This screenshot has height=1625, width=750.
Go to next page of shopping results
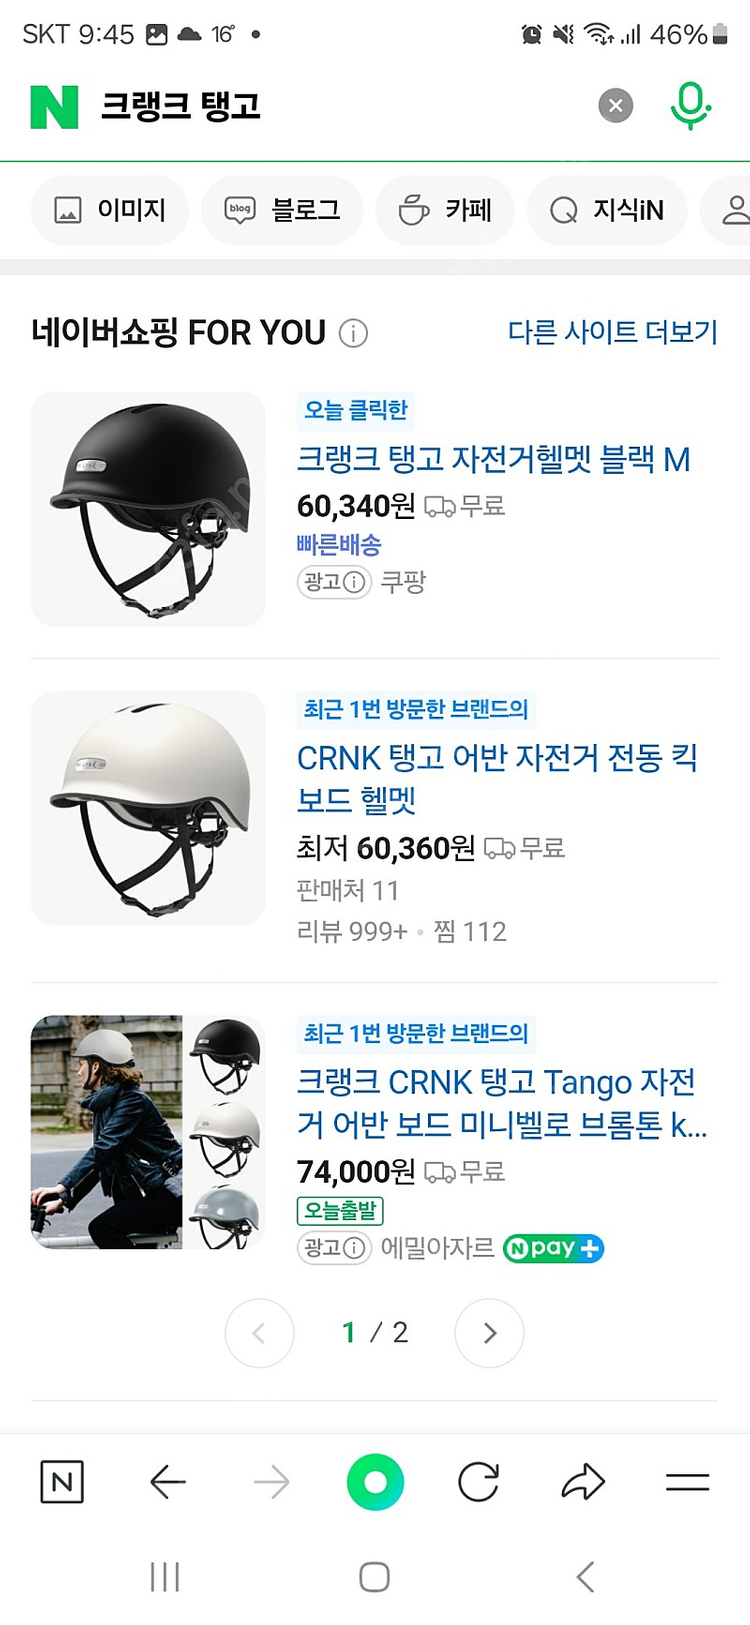click(x=489, y=1333)
